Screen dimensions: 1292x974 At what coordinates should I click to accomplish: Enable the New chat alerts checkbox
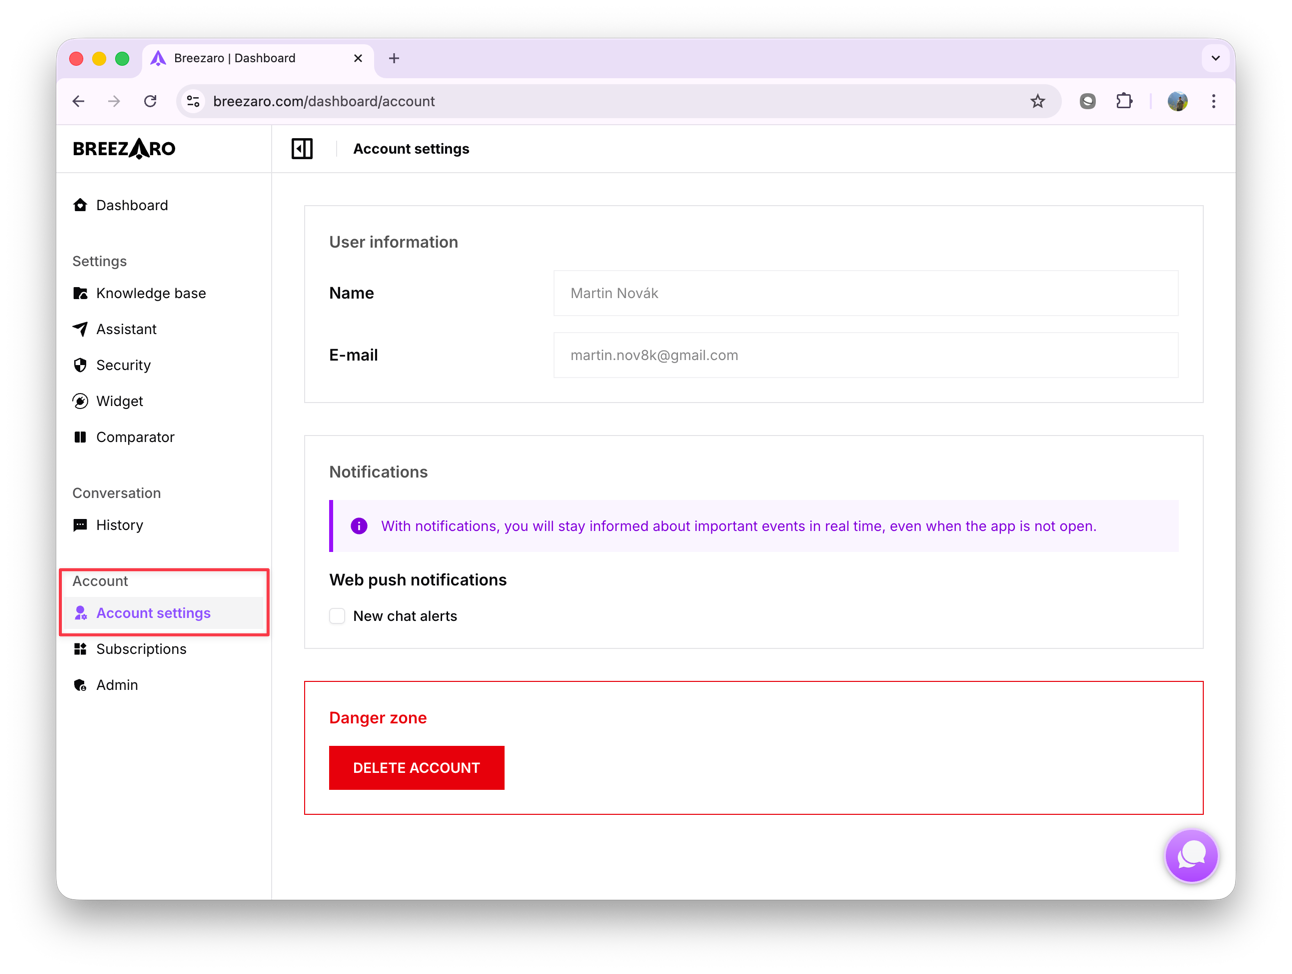pyautogui.click(x=337, y=616)
